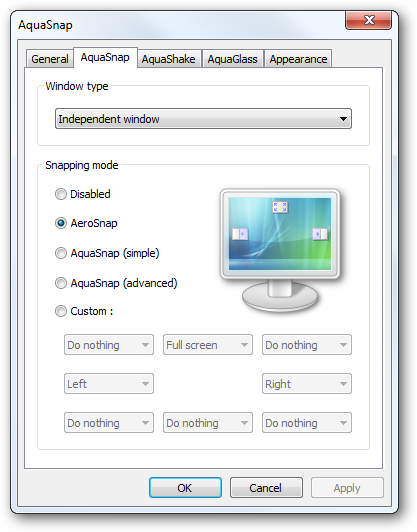This screenshot has width=417, height=532.
Task: Open the Right edge action dropdown
Action: (307, 384)
